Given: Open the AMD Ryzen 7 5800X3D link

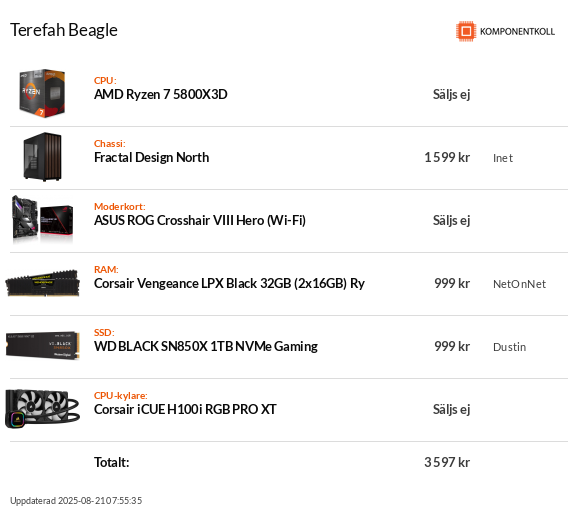Looking at the screenshot, I should pos(160,95).
